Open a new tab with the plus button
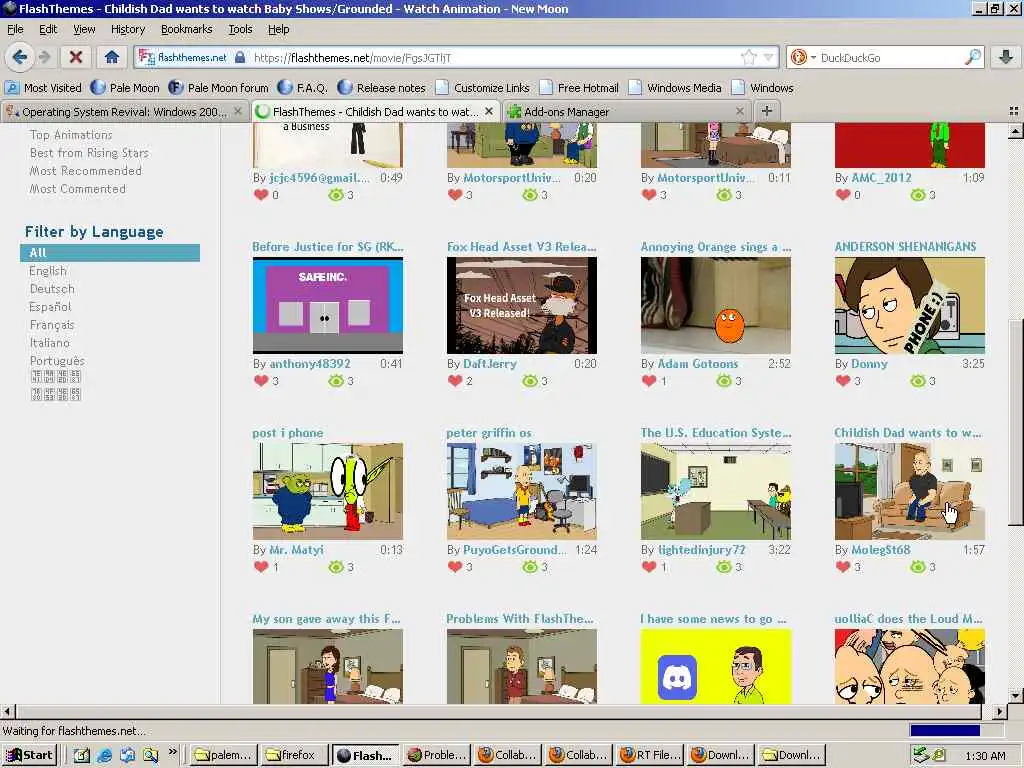This screenshot has height=768, width=1024. pos(767,111)
